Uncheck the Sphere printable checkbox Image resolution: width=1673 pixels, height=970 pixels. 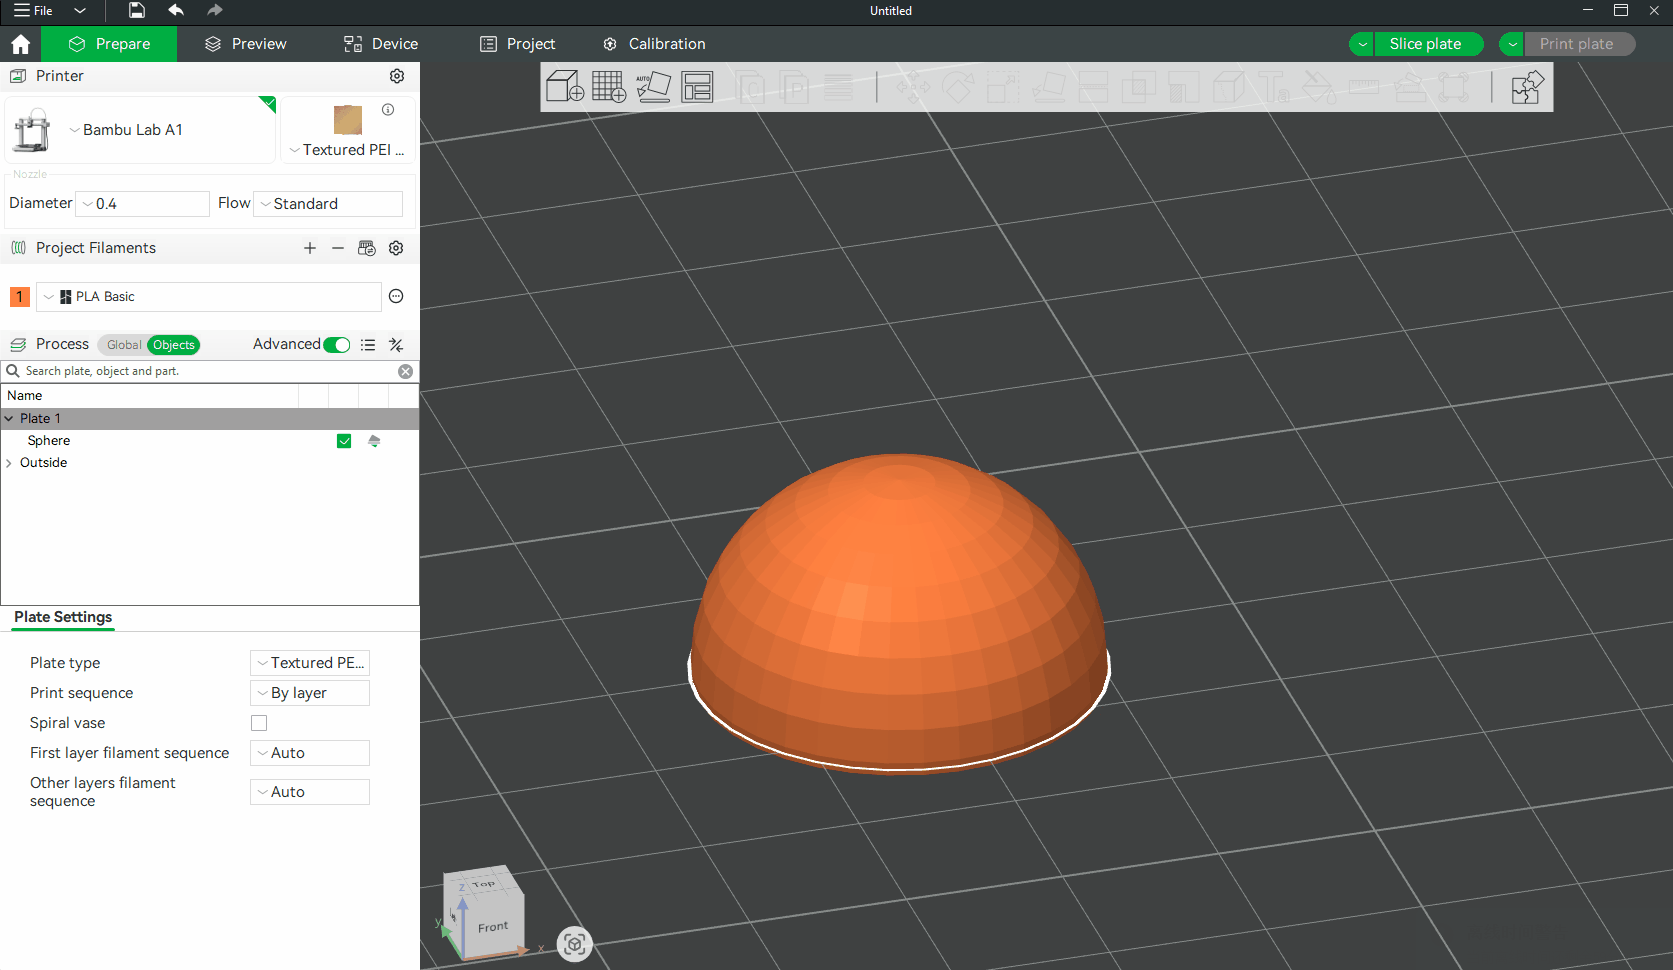[344, 441]
